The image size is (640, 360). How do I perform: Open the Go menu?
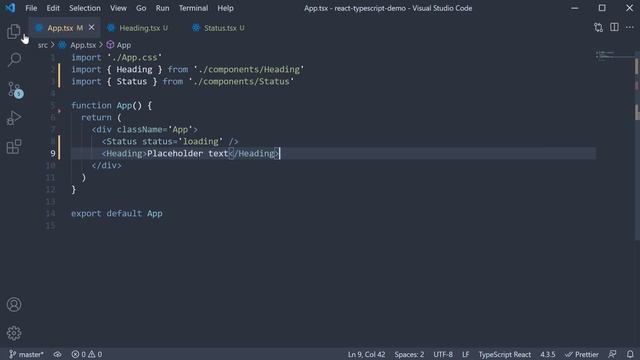(x=141, y=8)
